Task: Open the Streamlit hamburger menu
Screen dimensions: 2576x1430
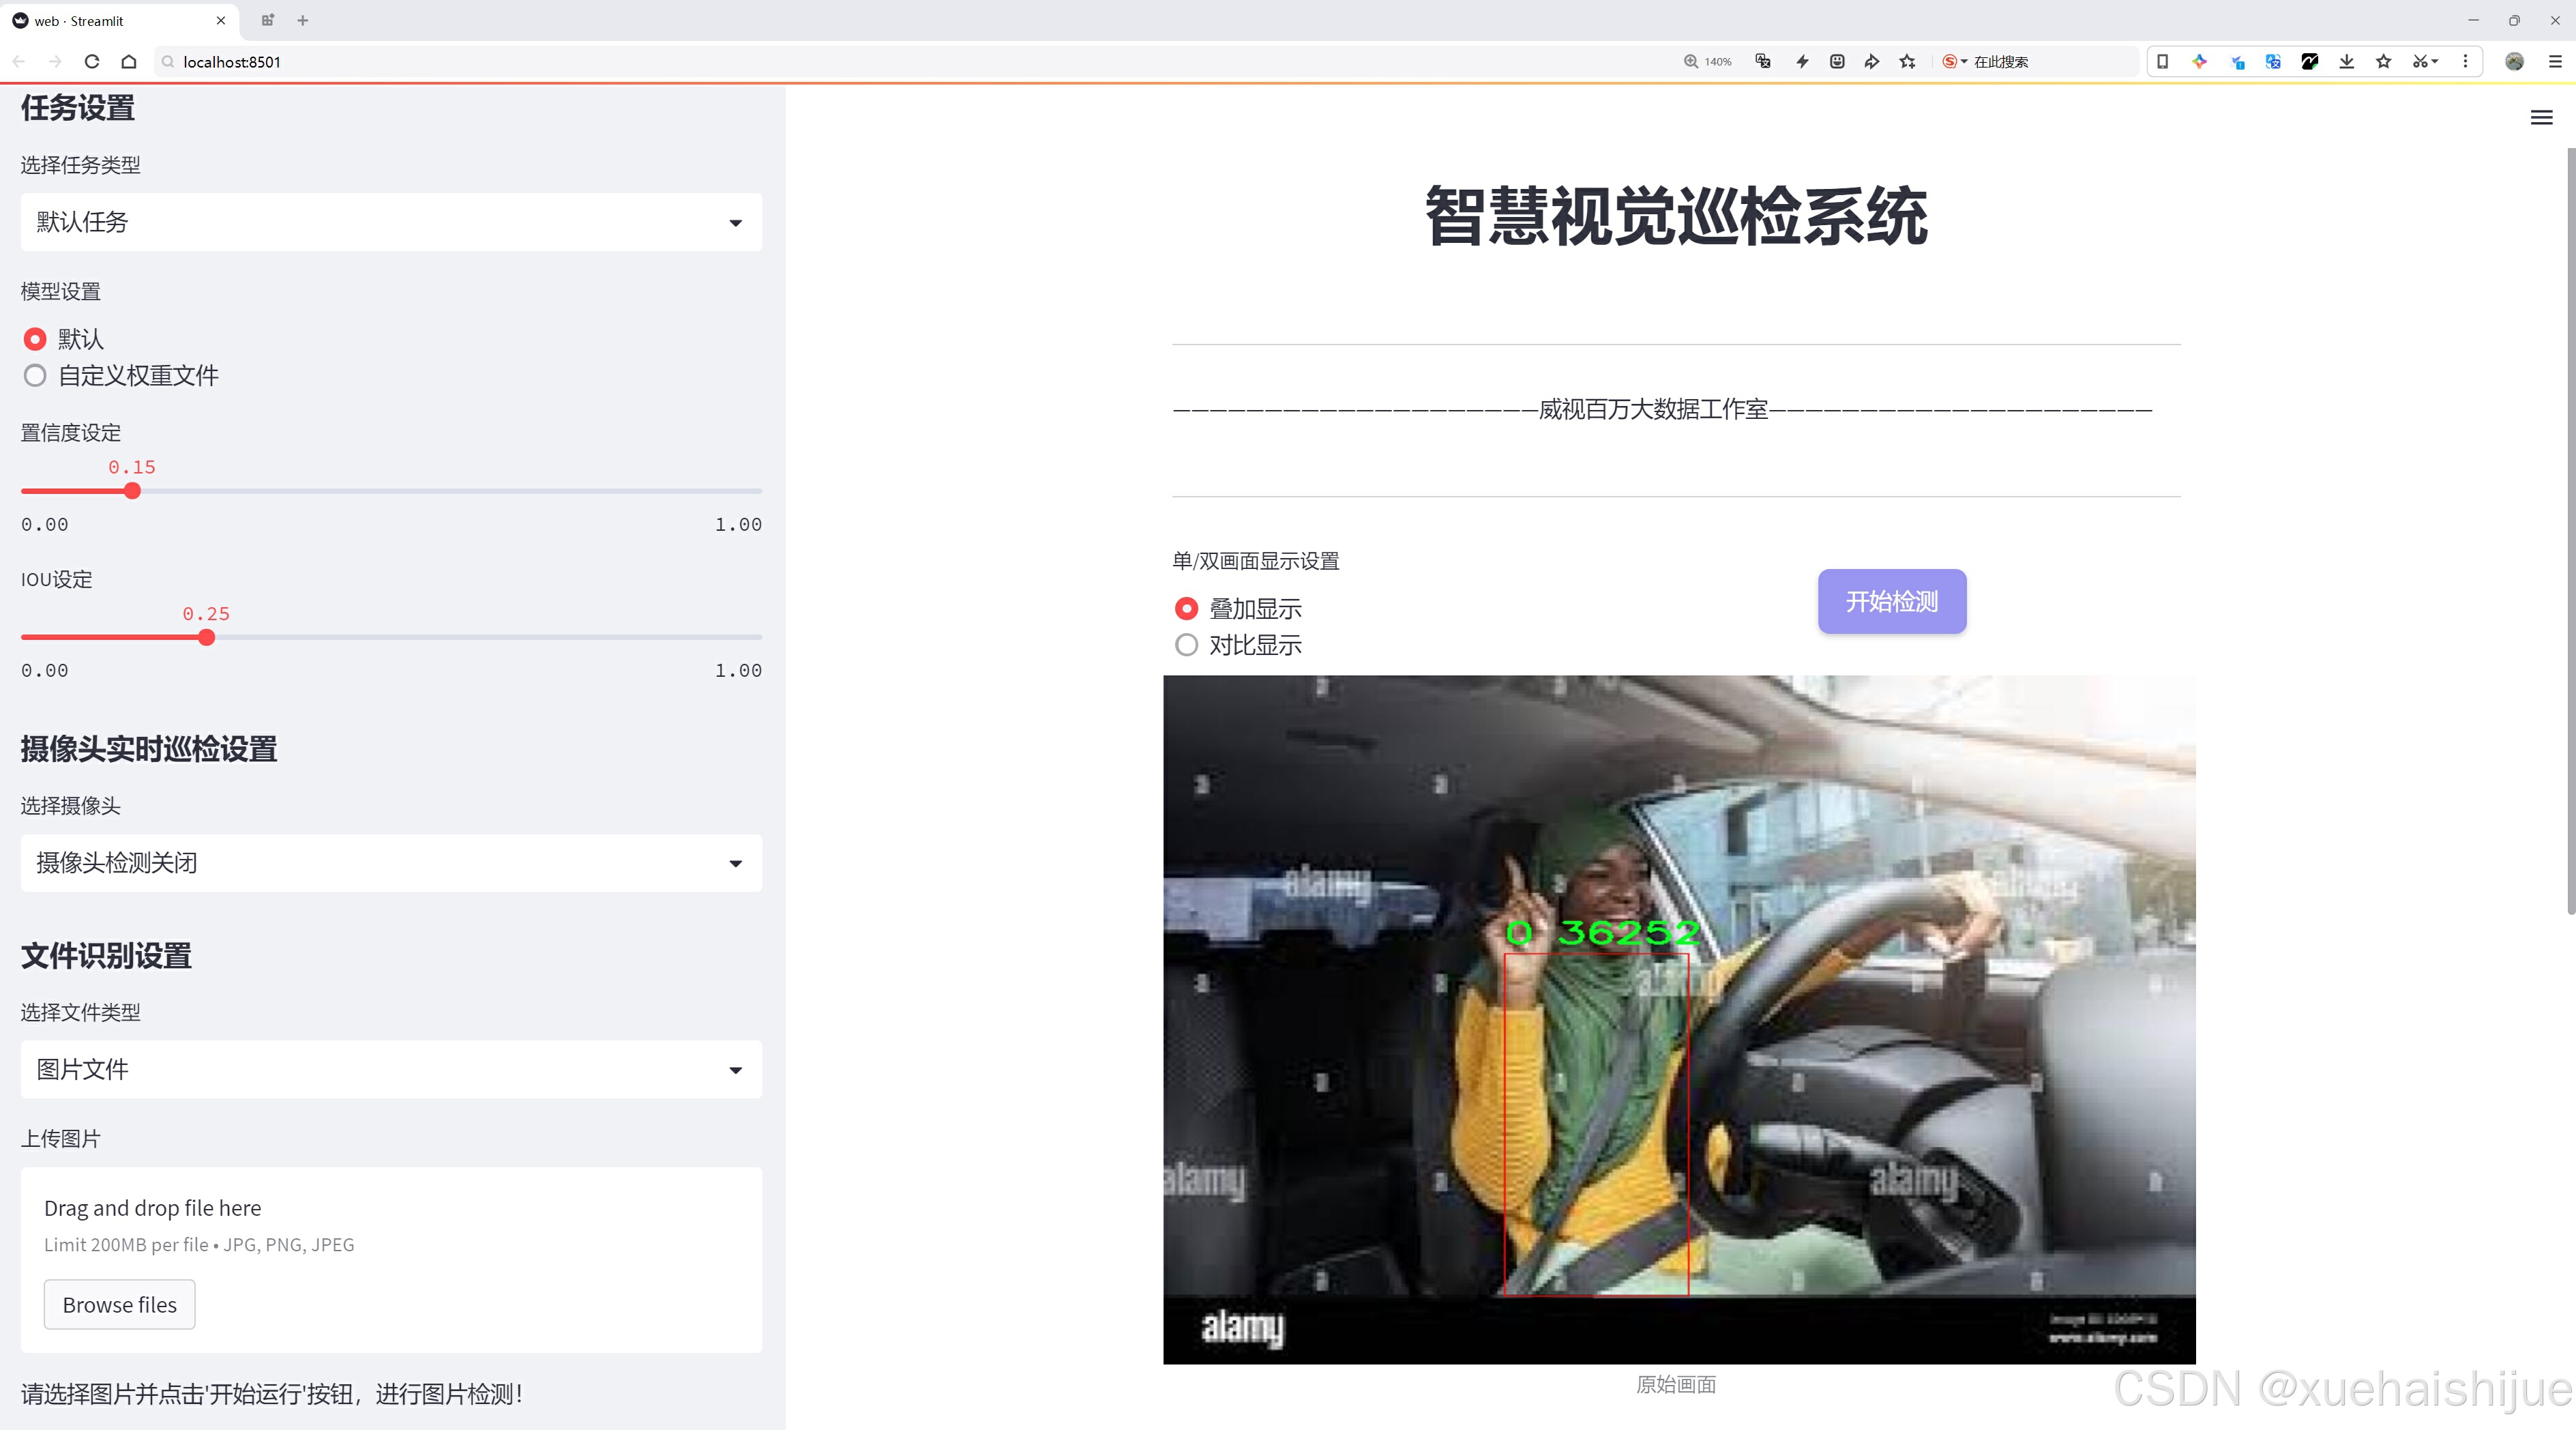Action: click(x=2541, y=118)
